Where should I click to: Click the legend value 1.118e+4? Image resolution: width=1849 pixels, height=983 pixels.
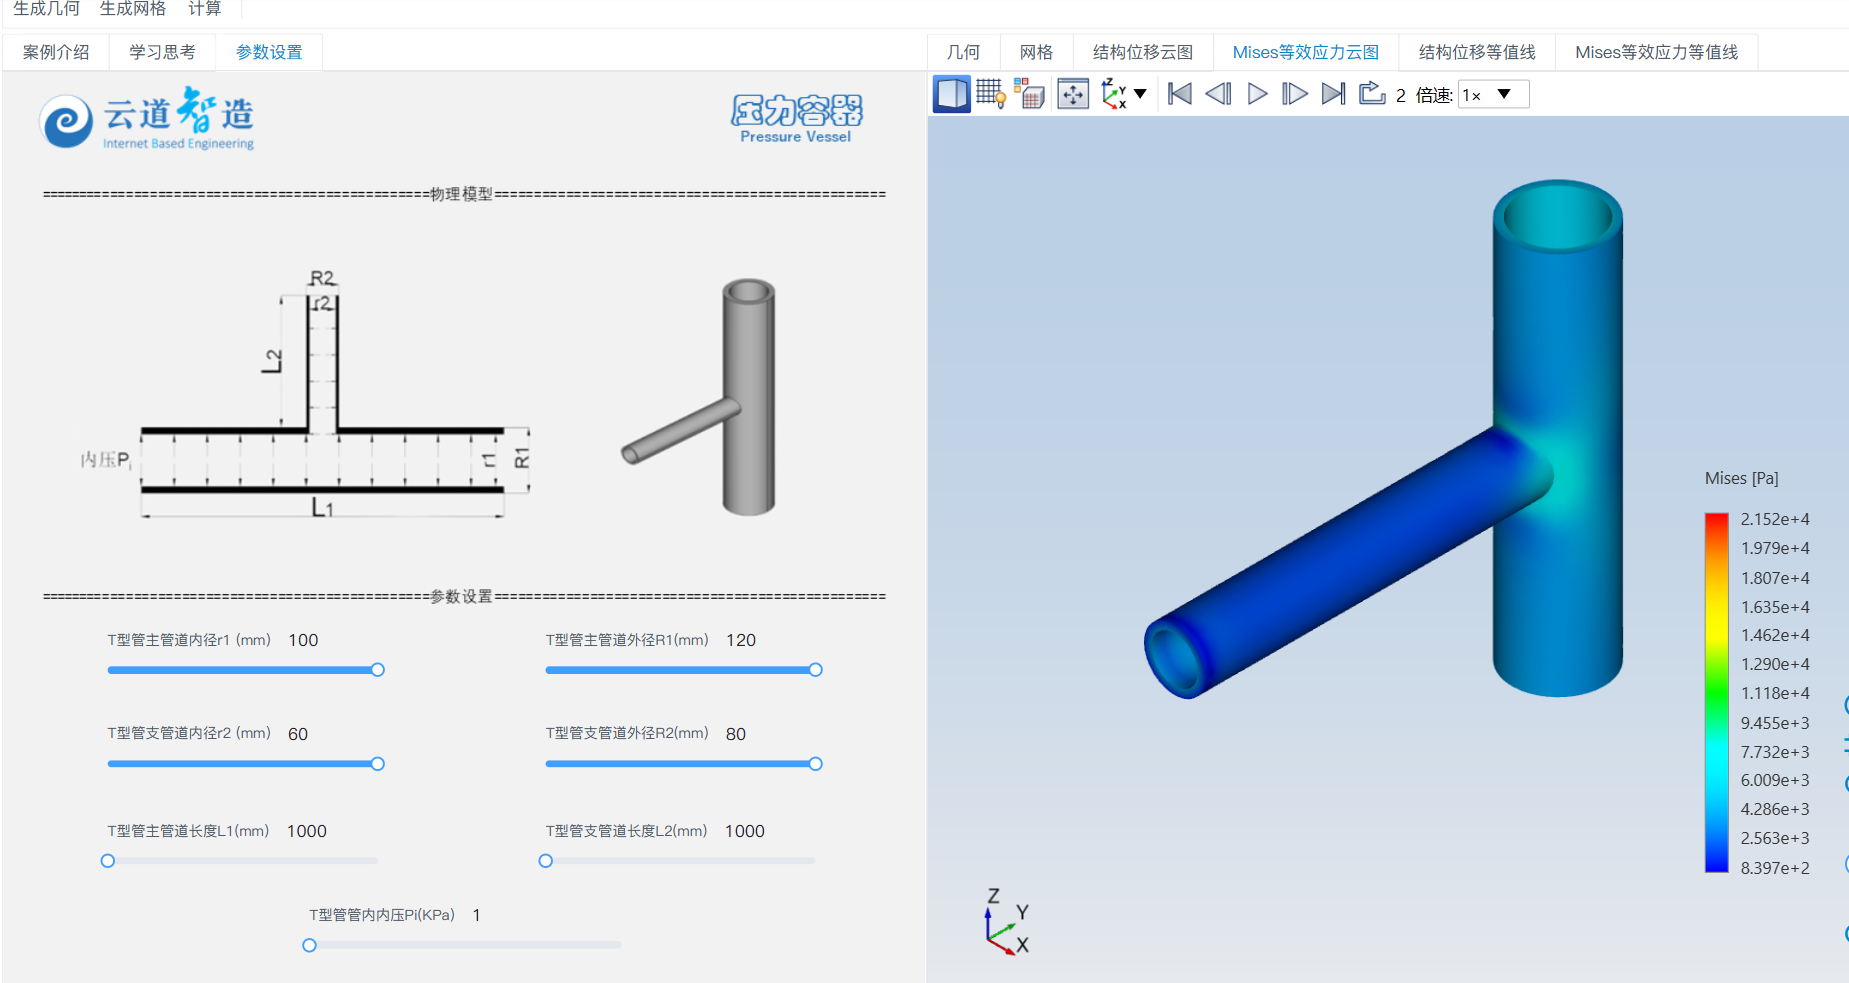pos(1775,693)
